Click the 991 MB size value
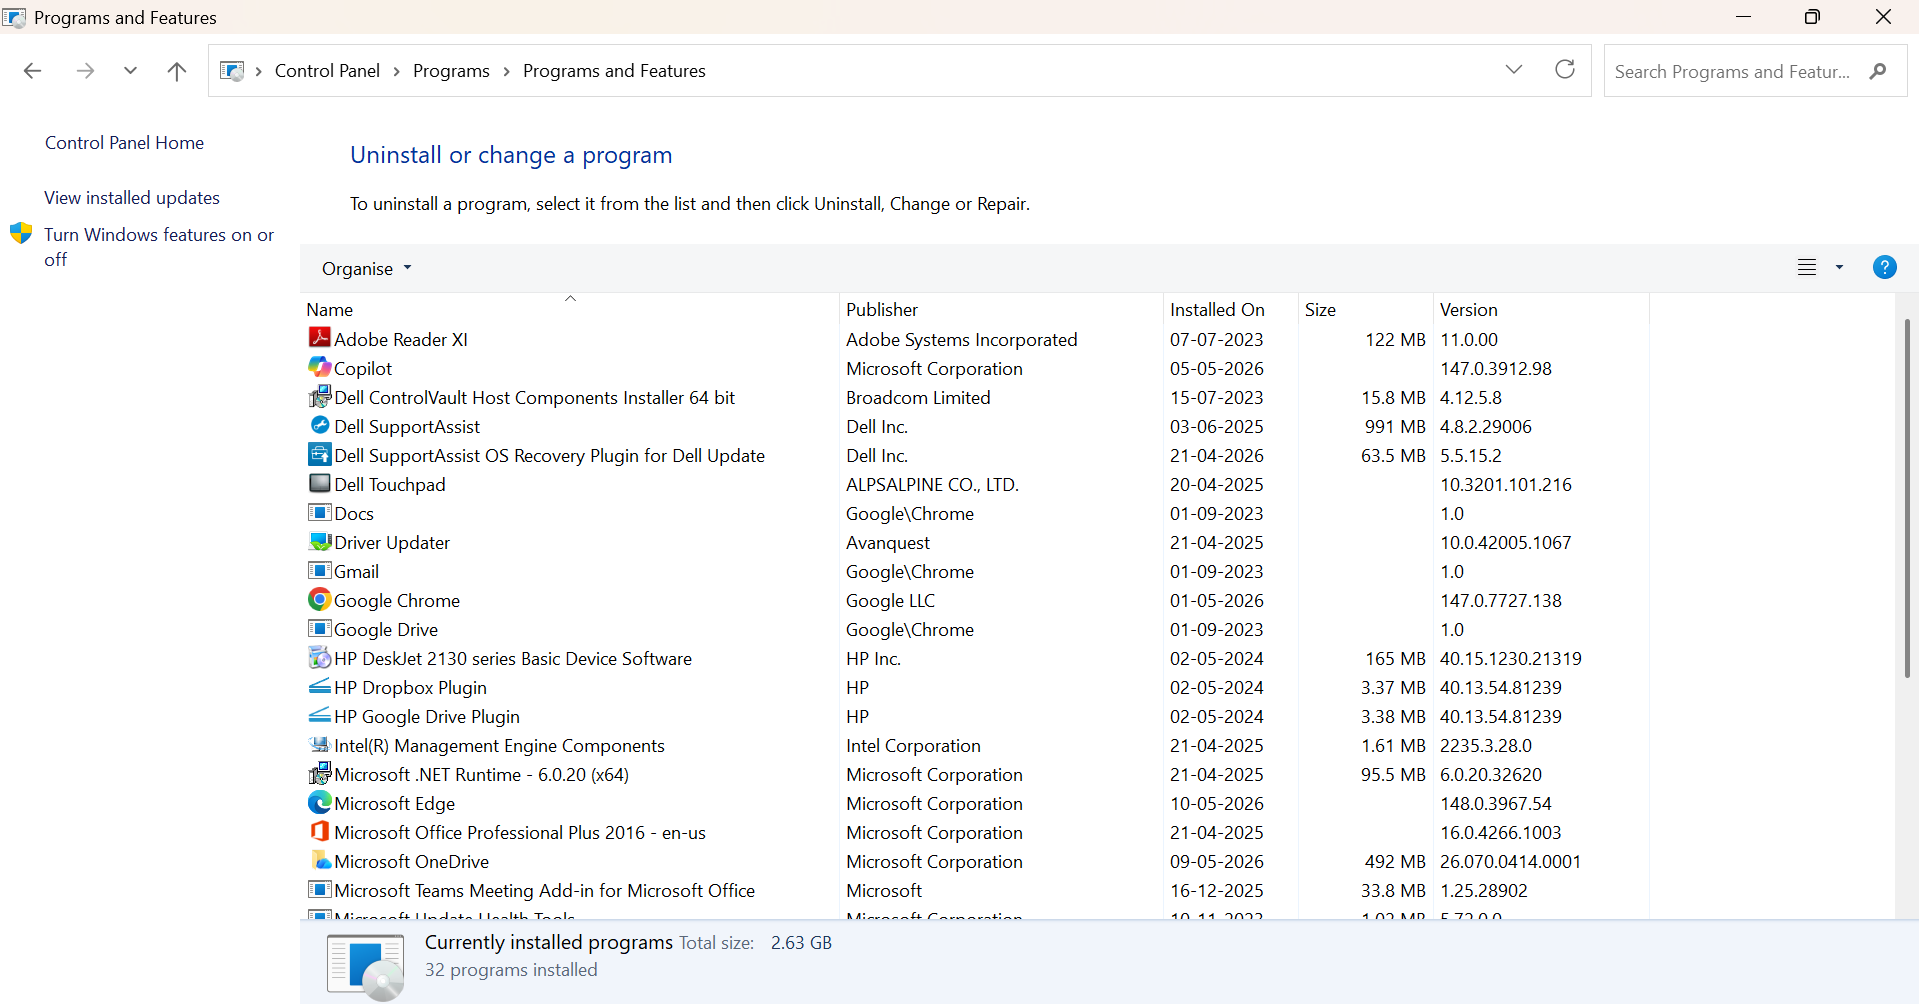 [1395, 427]
